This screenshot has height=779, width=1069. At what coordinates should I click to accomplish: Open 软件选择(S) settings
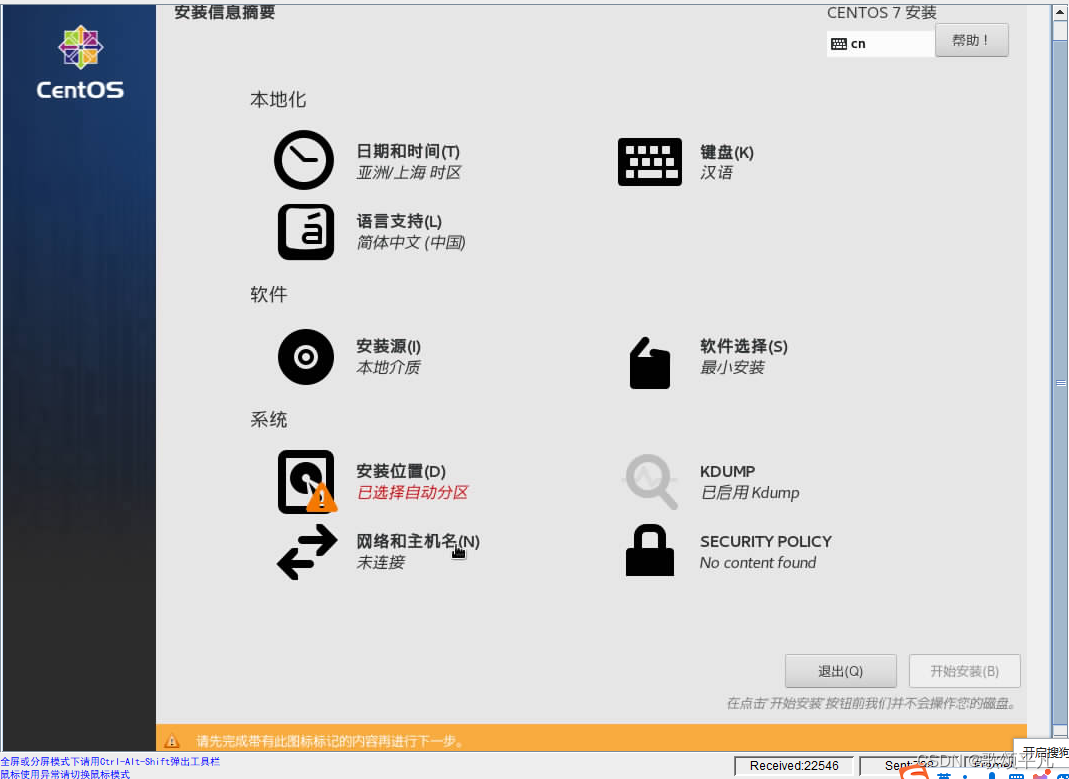pyautogui.click(x=744, y=346)
